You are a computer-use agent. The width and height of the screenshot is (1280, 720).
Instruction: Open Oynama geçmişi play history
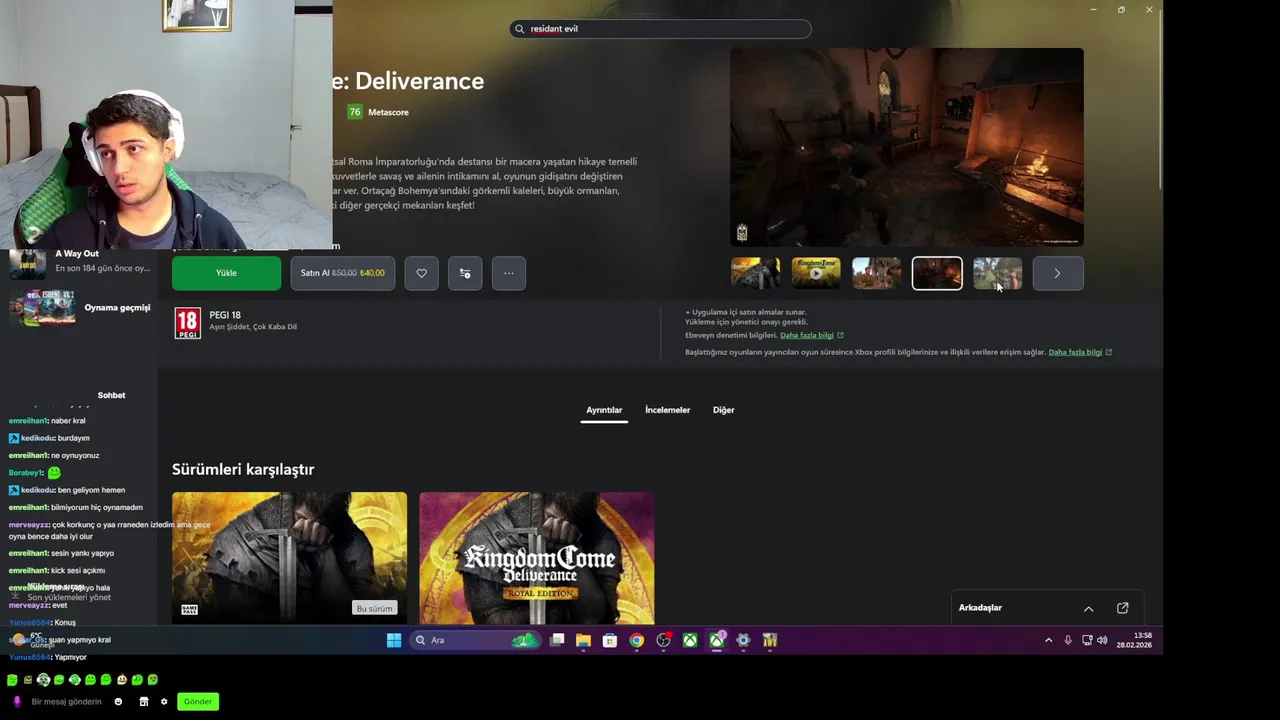coord(80,308)
